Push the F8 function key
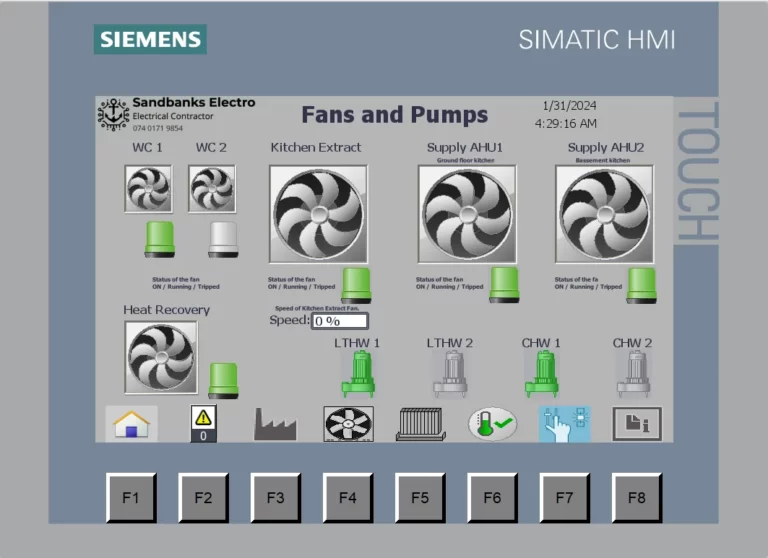The height and width of the screenshot is (558, 768). click(637, 498)
